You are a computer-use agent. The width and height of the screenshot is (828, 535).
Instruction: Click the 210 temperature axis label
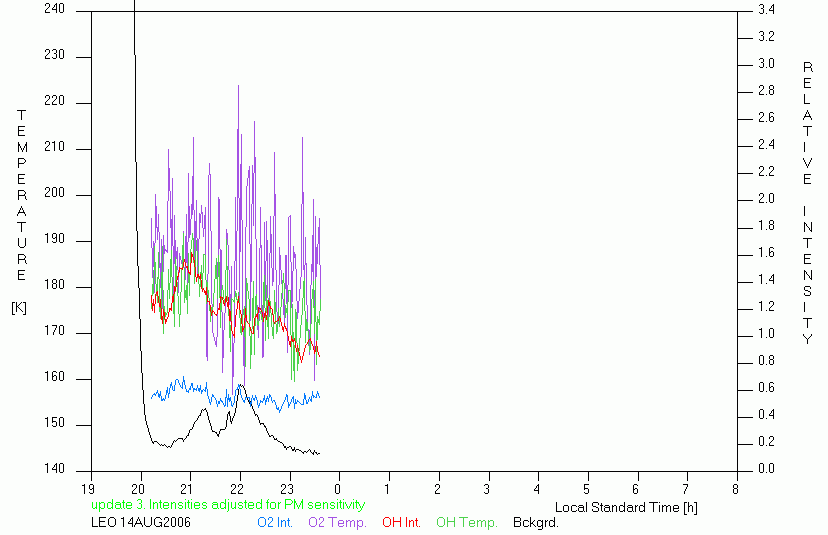pos(54,146)
